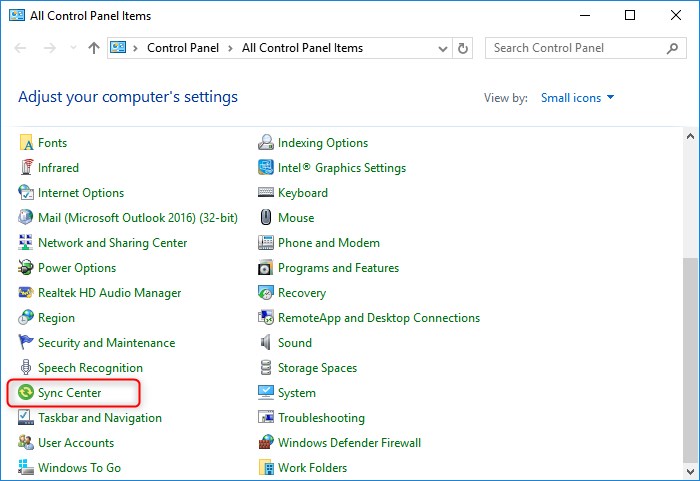Open the User Accounts link

tap(76, 443)
